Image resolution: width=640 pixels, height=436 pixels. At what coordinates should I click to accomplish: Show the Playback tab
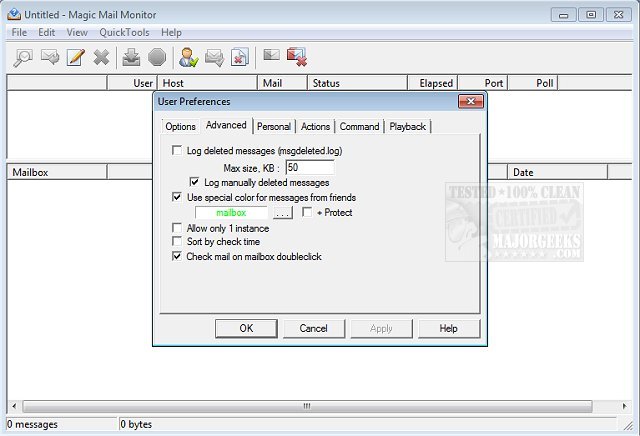coord(407,127)
